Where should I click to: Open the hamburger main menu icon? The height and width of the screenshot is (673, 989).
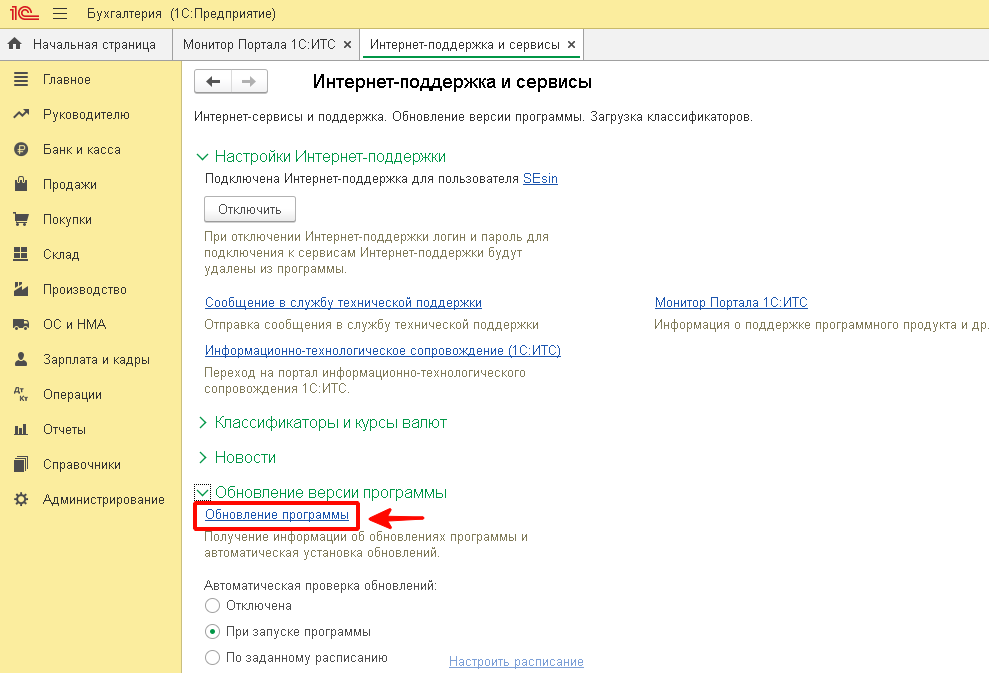(60, 13)
